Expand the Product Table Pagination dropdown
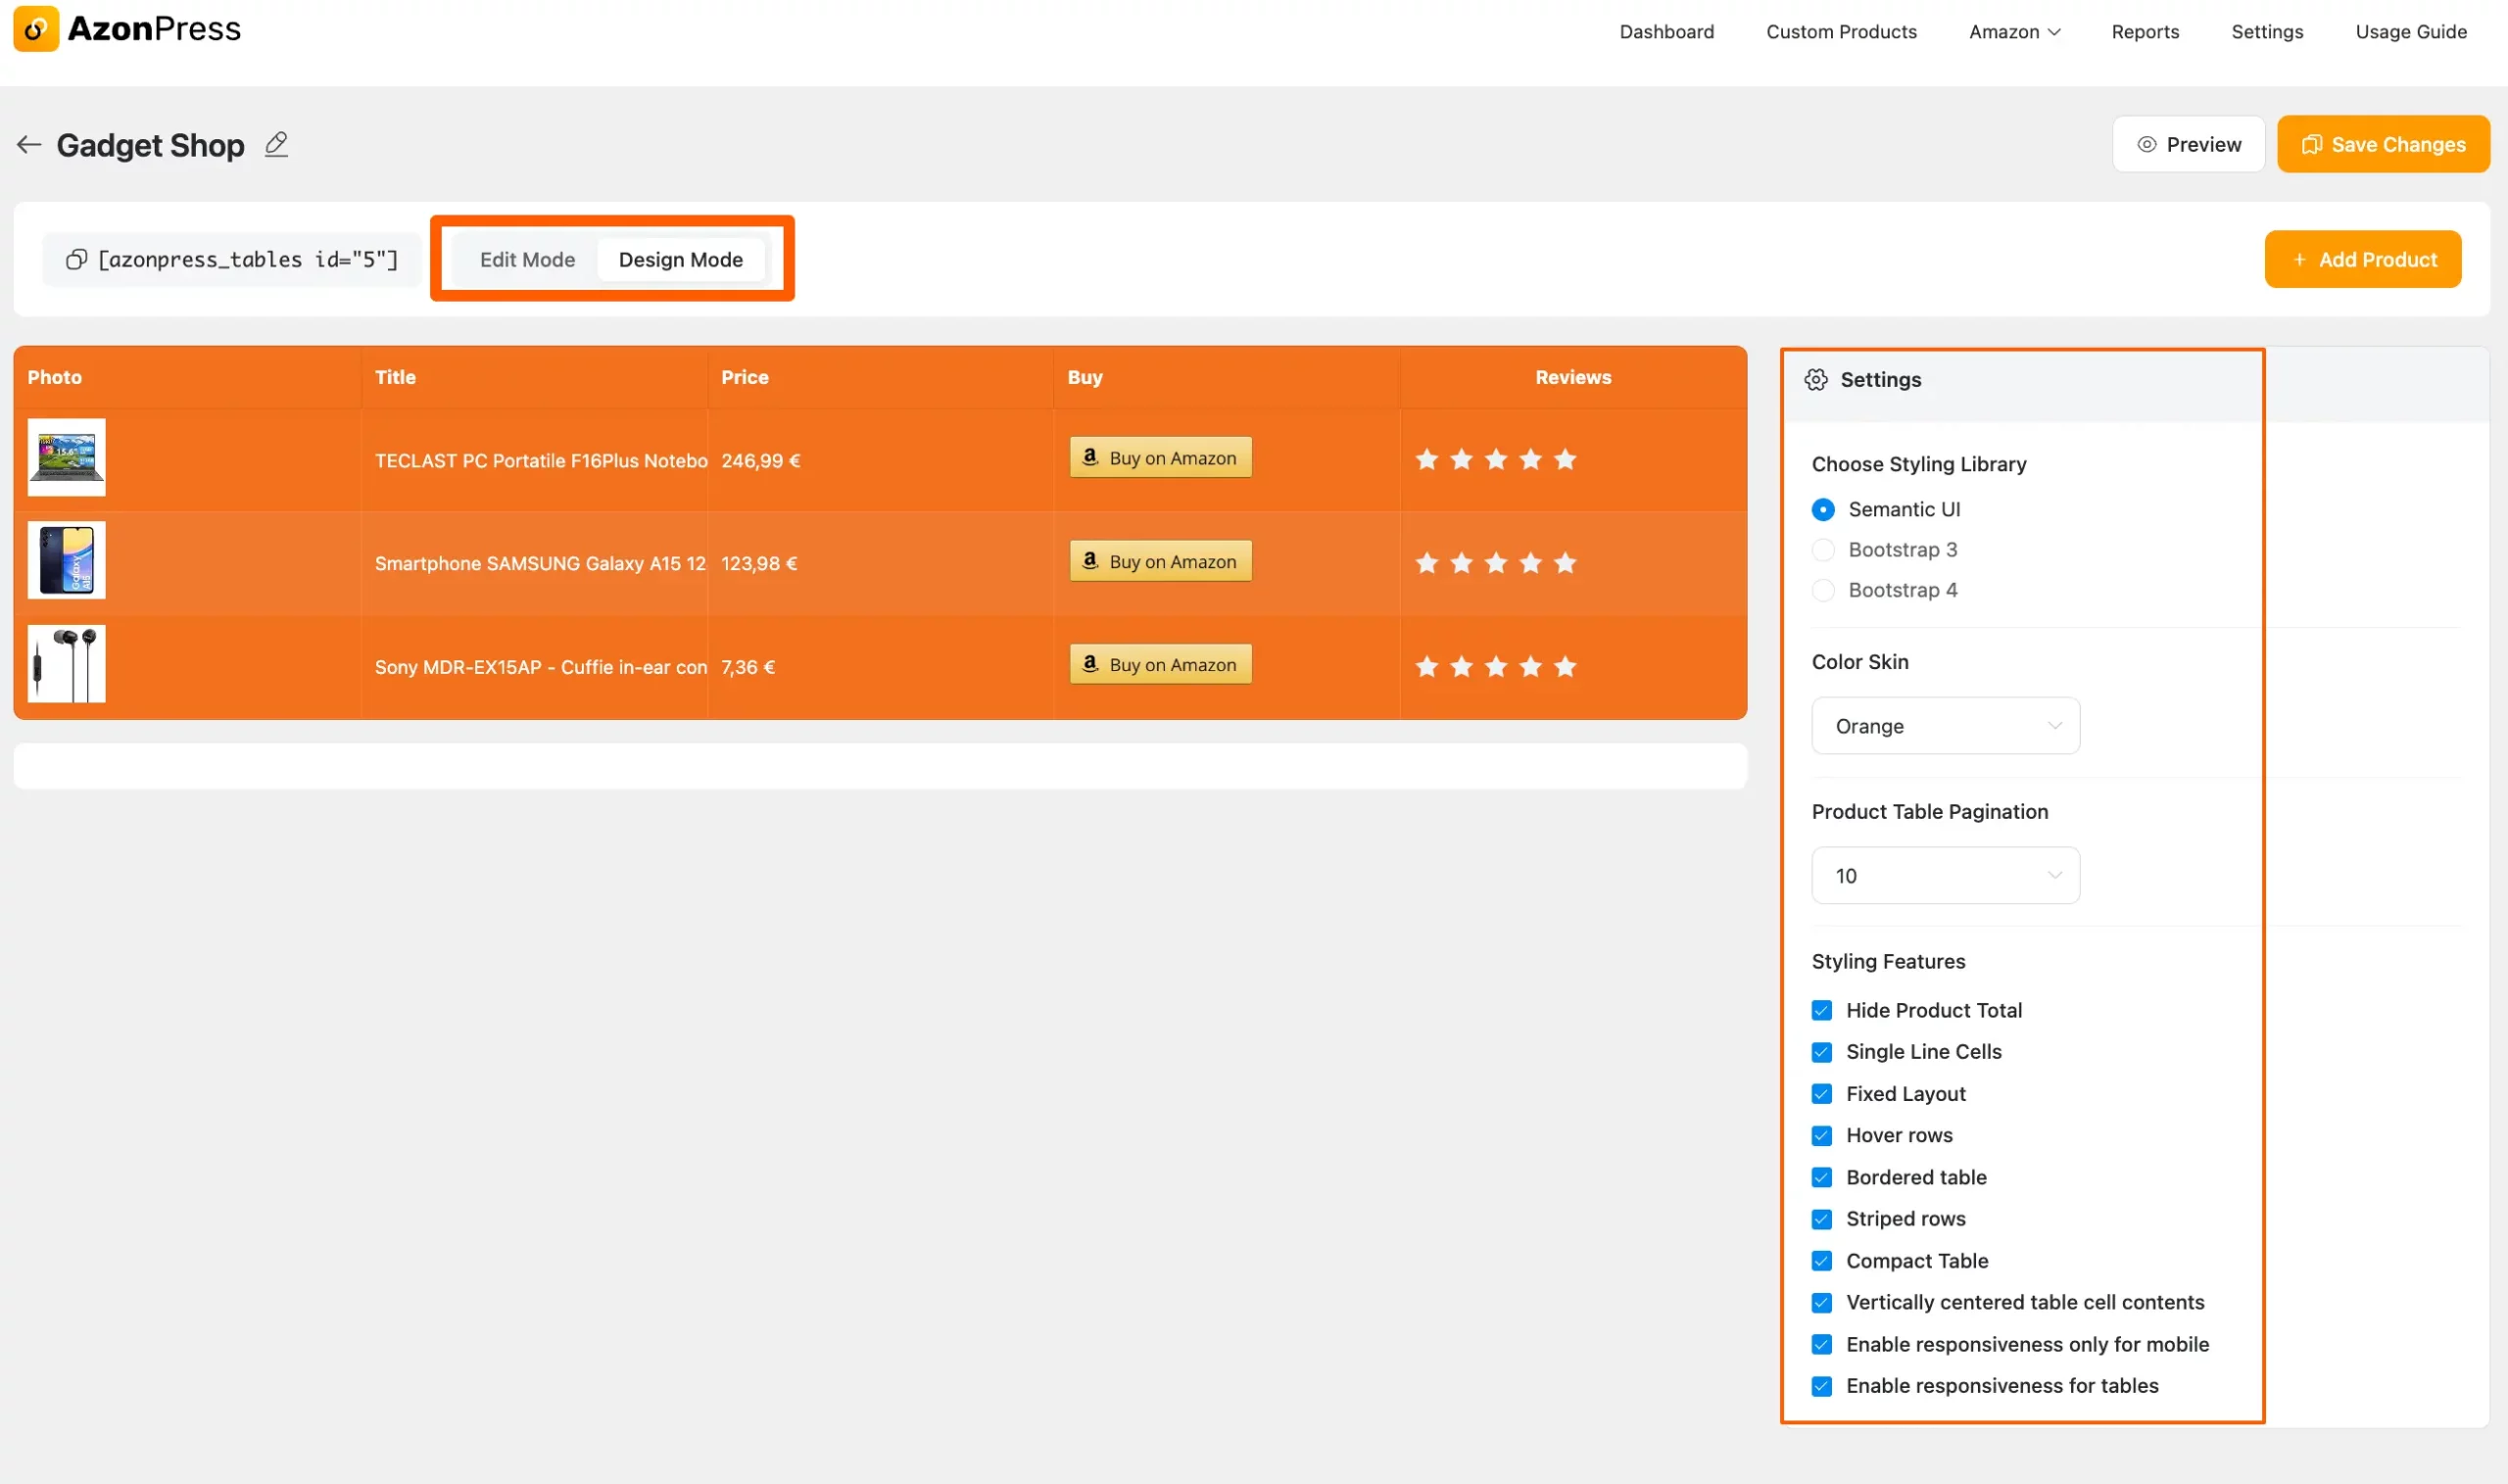The width and height of the screenshot is (2508, 1484). [x=1945, y=875]
